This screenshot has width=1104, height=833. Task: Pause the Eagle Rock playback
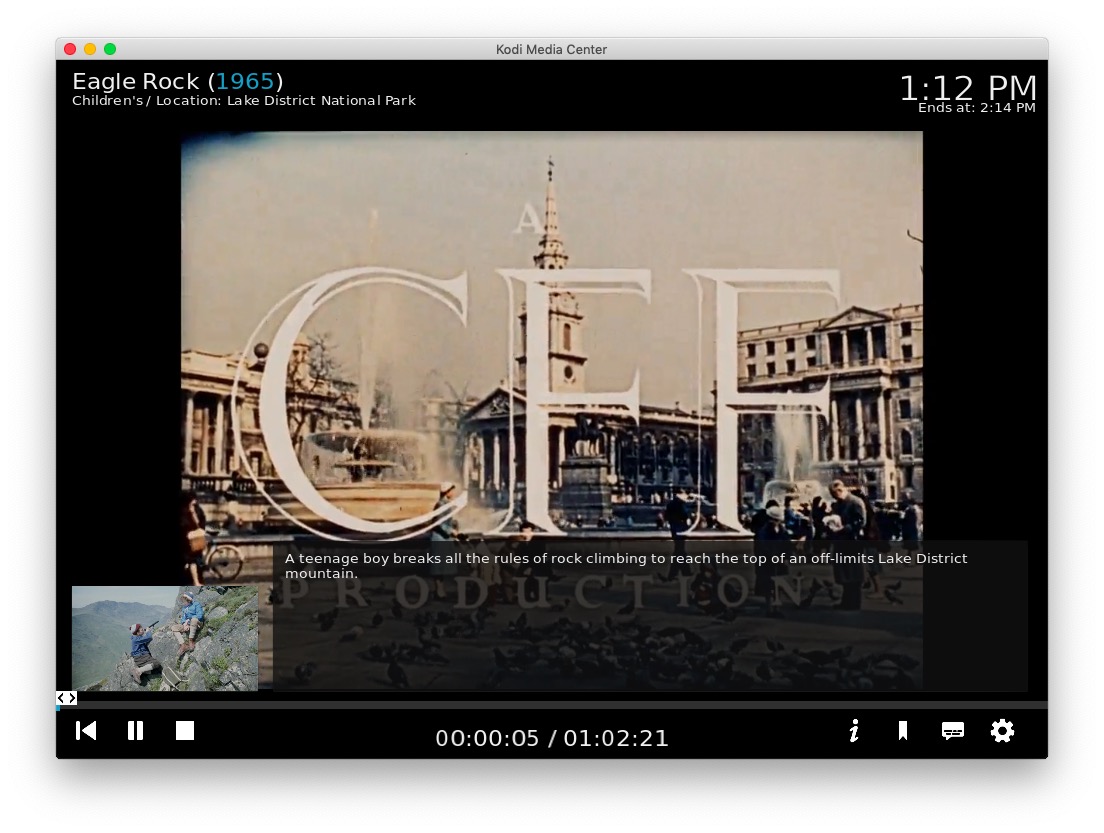pos(135,731)
